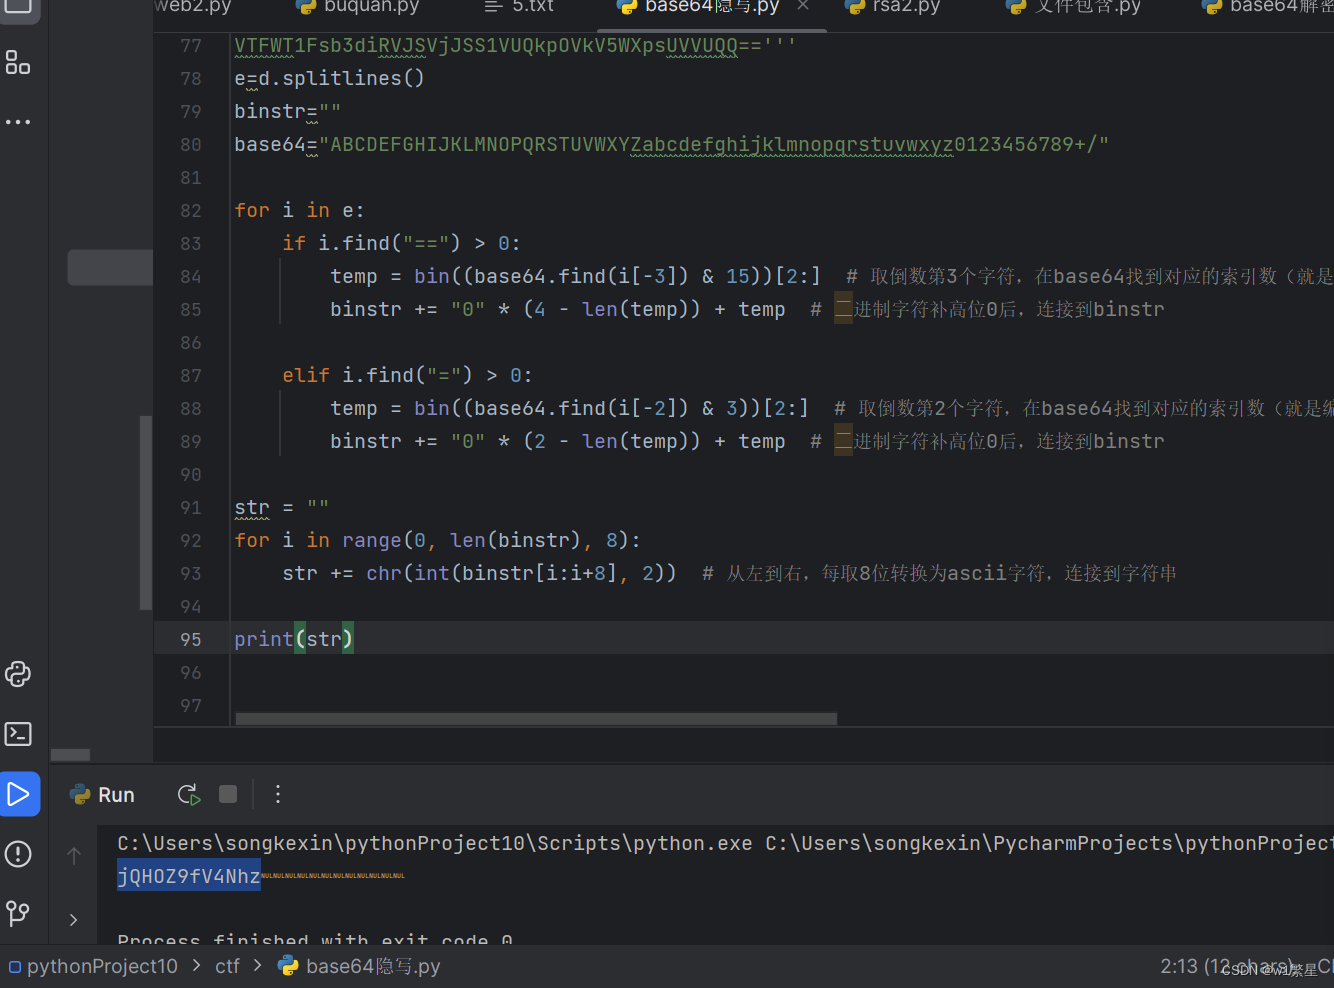Open the Git tool window icon

tap(18, 913)
